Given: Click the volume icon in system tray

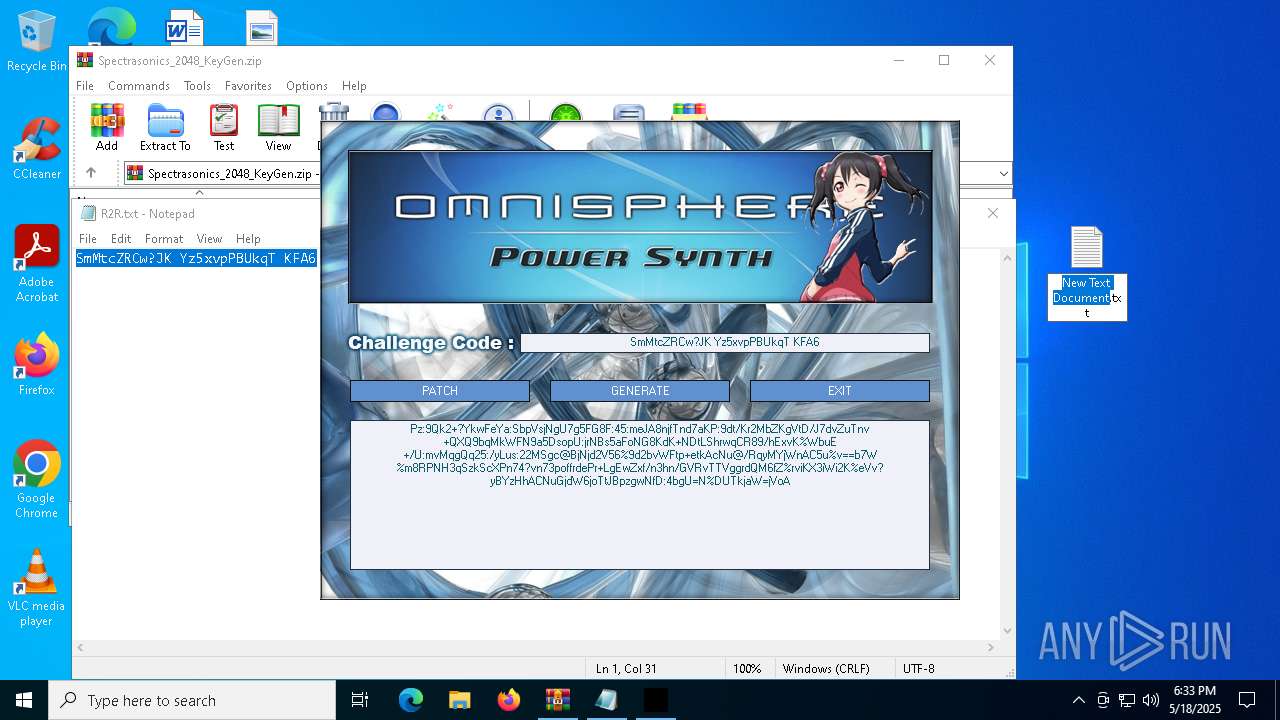Looking at the screenshot, I should pos(1151,700).
